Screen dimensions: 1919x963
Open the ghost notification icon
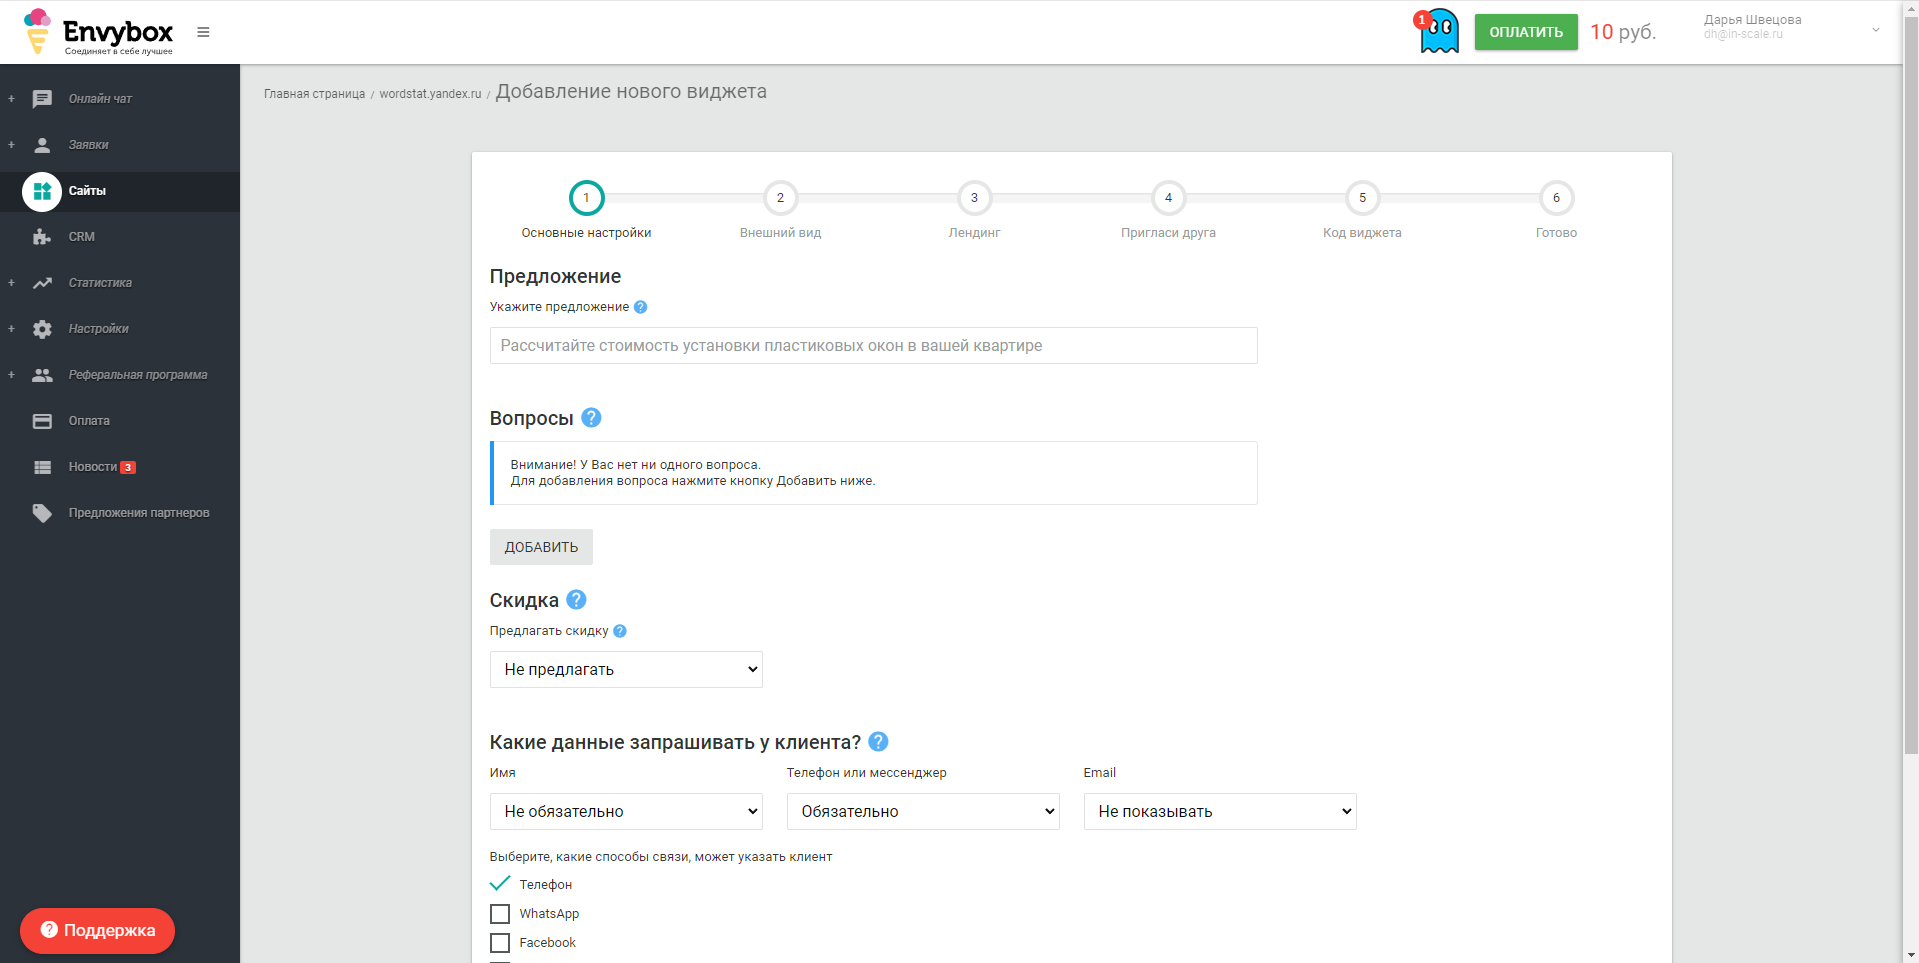tap(1438, 32)
